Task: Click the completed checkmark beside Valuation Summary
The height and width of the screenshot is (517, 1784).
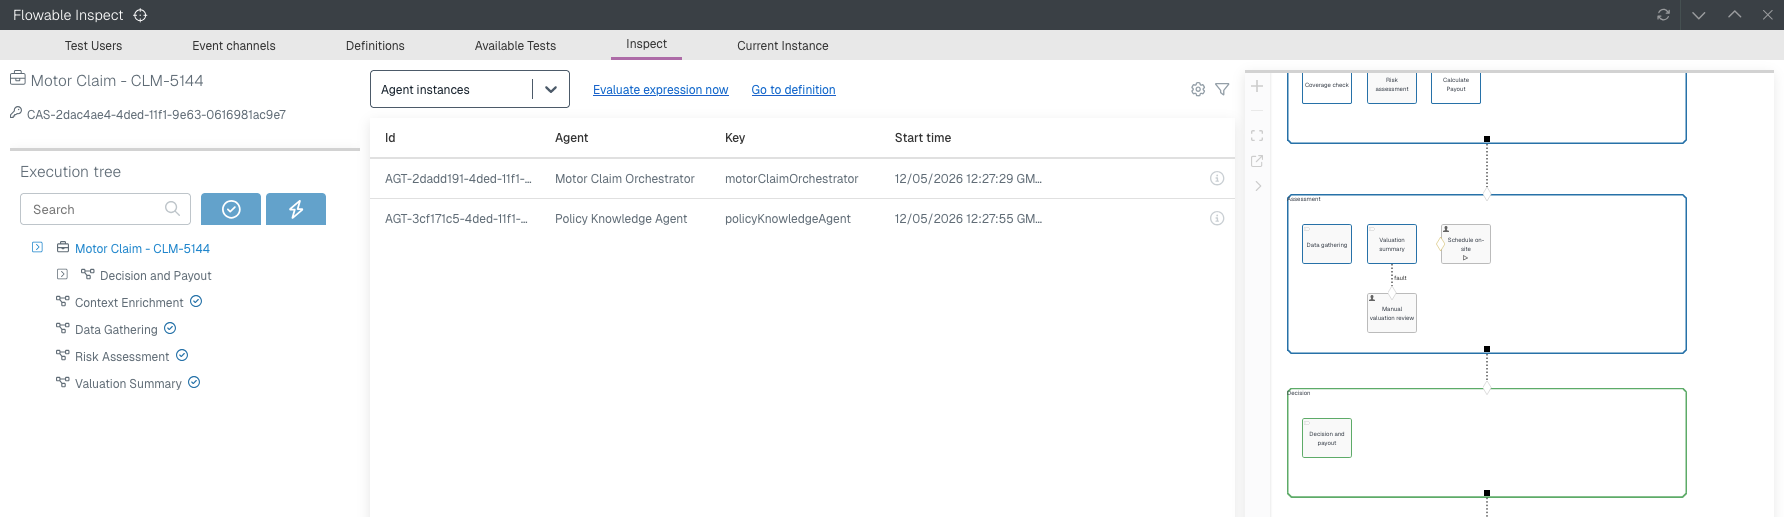Action: pos(194,382)
